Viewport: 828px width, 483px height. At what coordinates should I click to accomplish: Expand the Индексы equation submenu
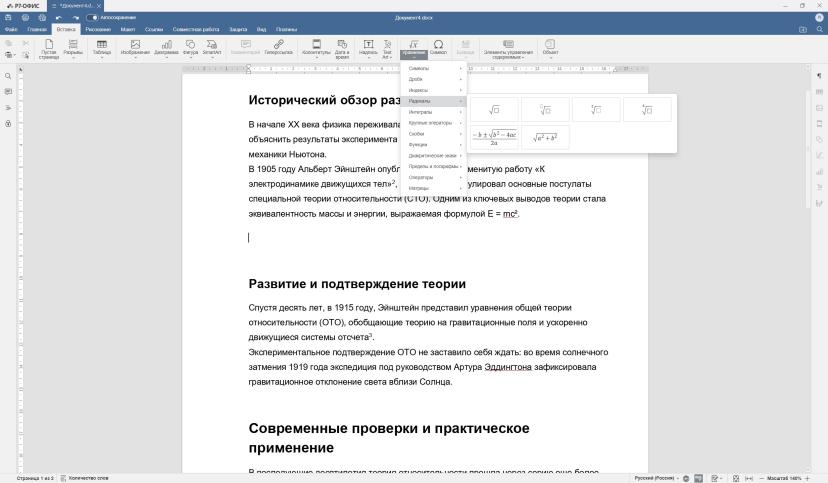pos(434,90)
